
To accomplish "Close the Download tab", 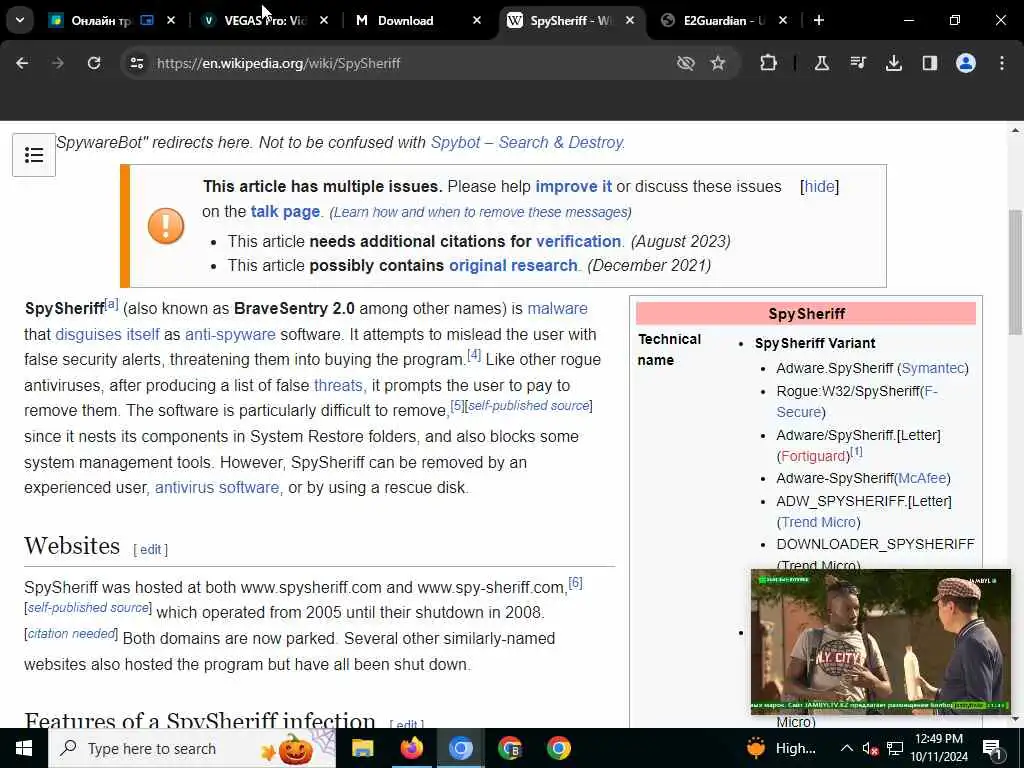I will tap(477, 21).
